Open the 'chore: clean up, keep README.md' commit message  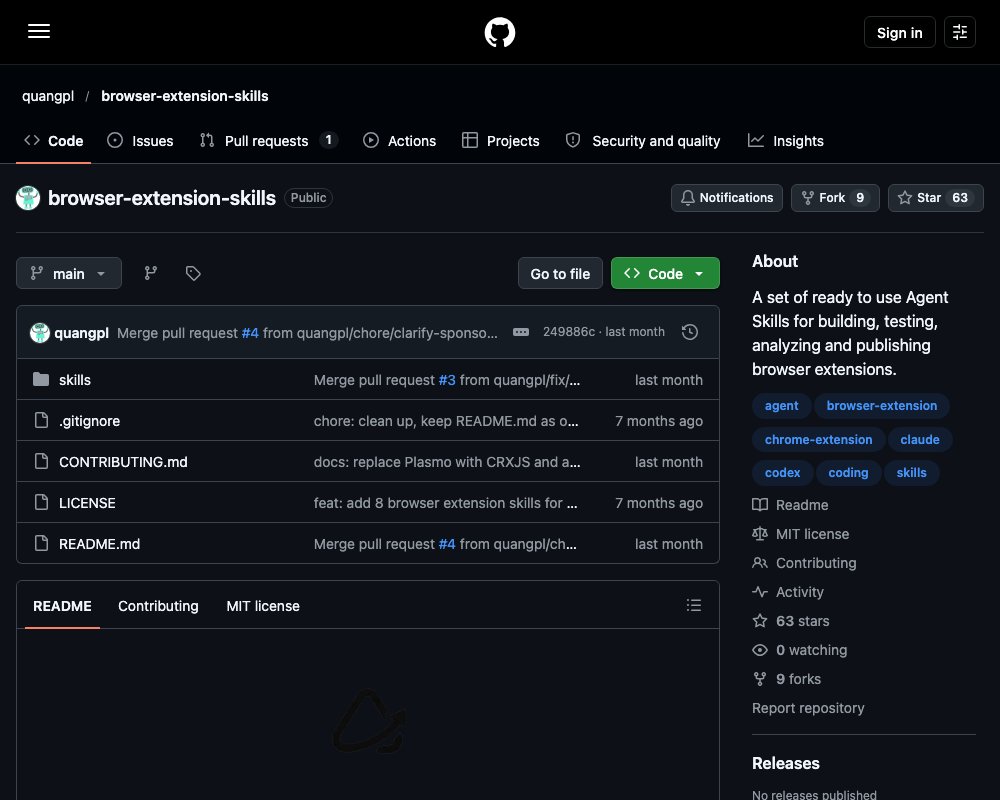pos(446,420)
